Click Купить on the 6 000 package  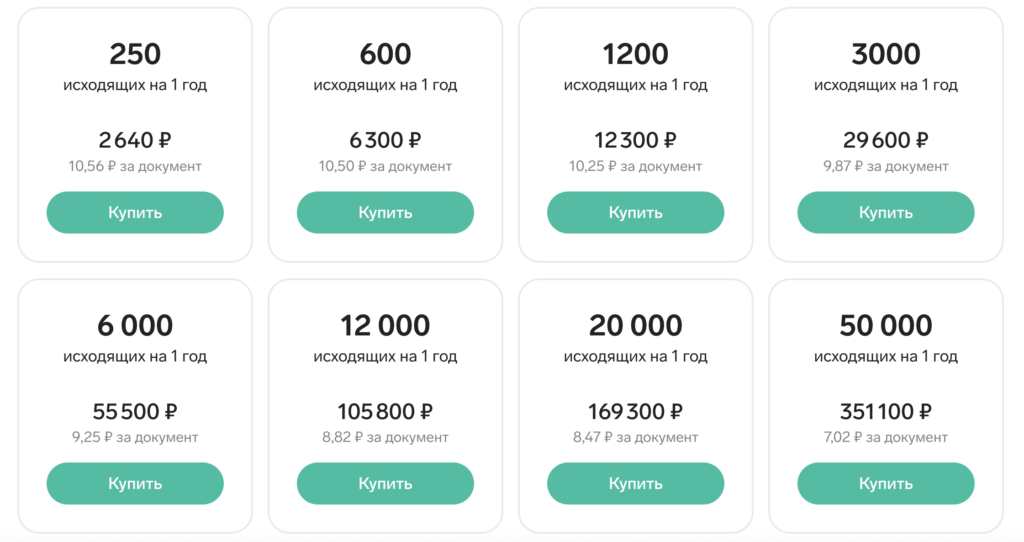click(x=135, y=483)
